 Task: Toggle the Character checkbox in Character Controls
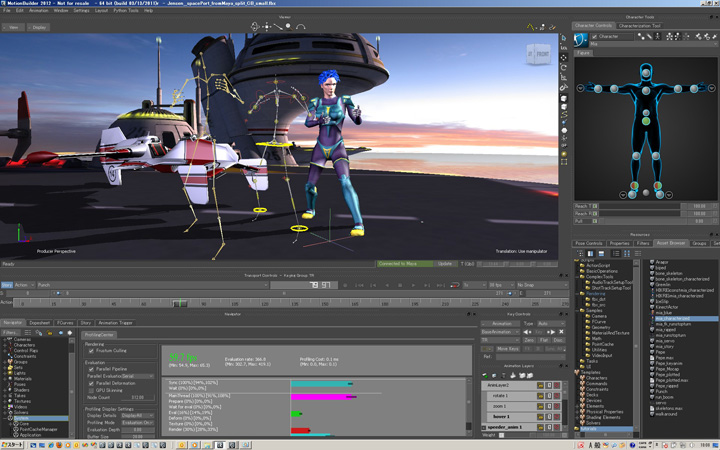(595, 36)
